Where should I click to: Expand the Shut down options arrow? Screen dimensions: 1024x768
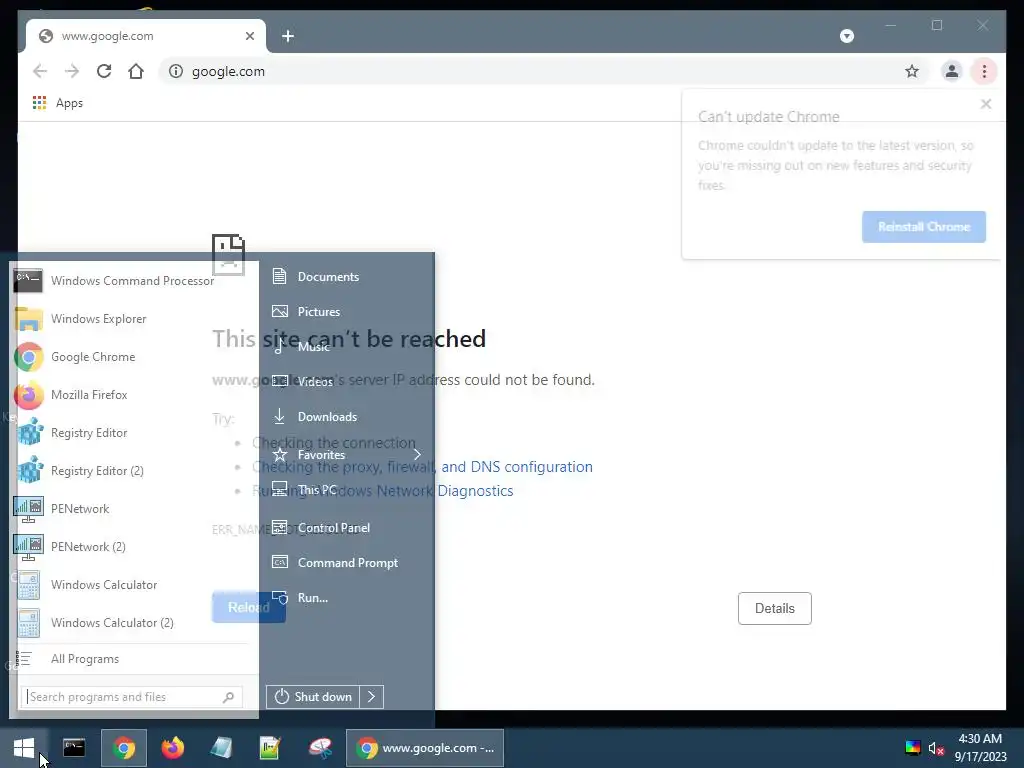pos(372,697)
